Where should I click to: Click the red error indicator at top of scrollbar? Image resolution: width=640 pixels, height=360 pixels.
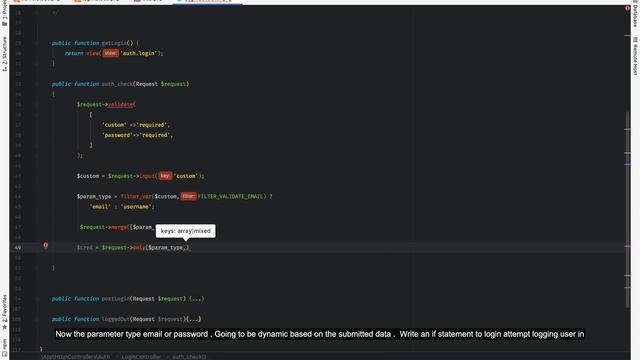click(627, 8)
